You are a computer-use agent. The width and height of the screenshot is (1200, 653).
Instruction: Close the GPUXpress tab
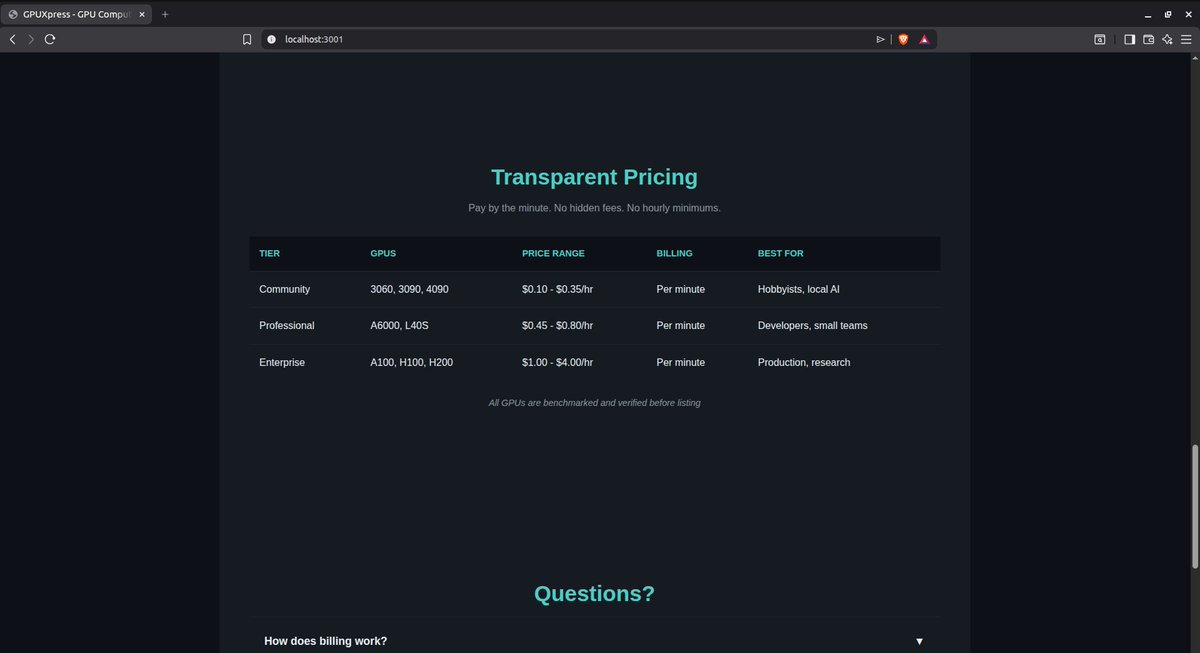(142, 14)
